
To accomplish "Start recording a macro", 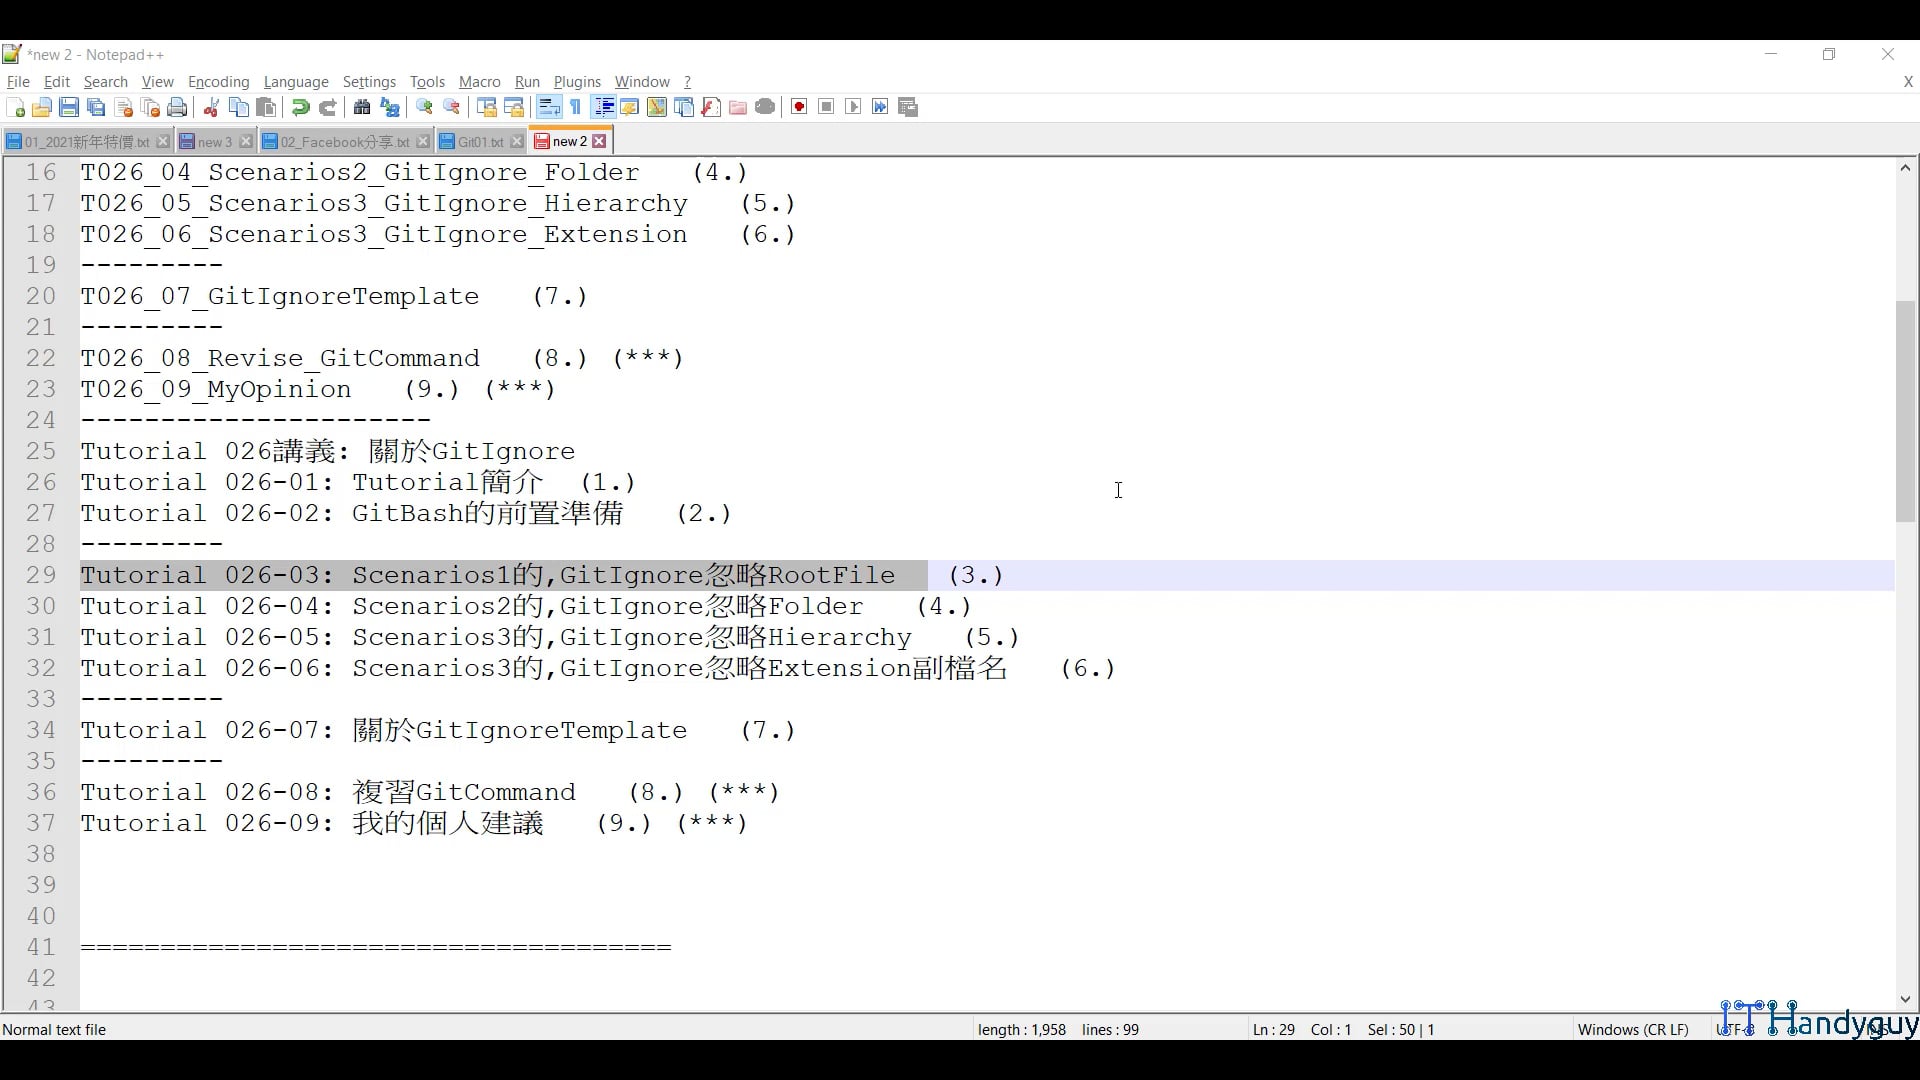I will pyautogui.click(x=799, y=107).
